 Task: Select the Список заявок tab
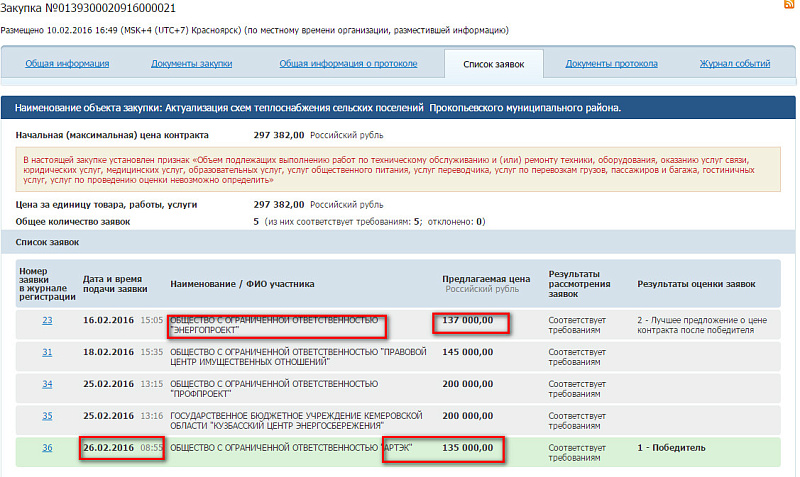pyautogui.click(x=493, y=64)
